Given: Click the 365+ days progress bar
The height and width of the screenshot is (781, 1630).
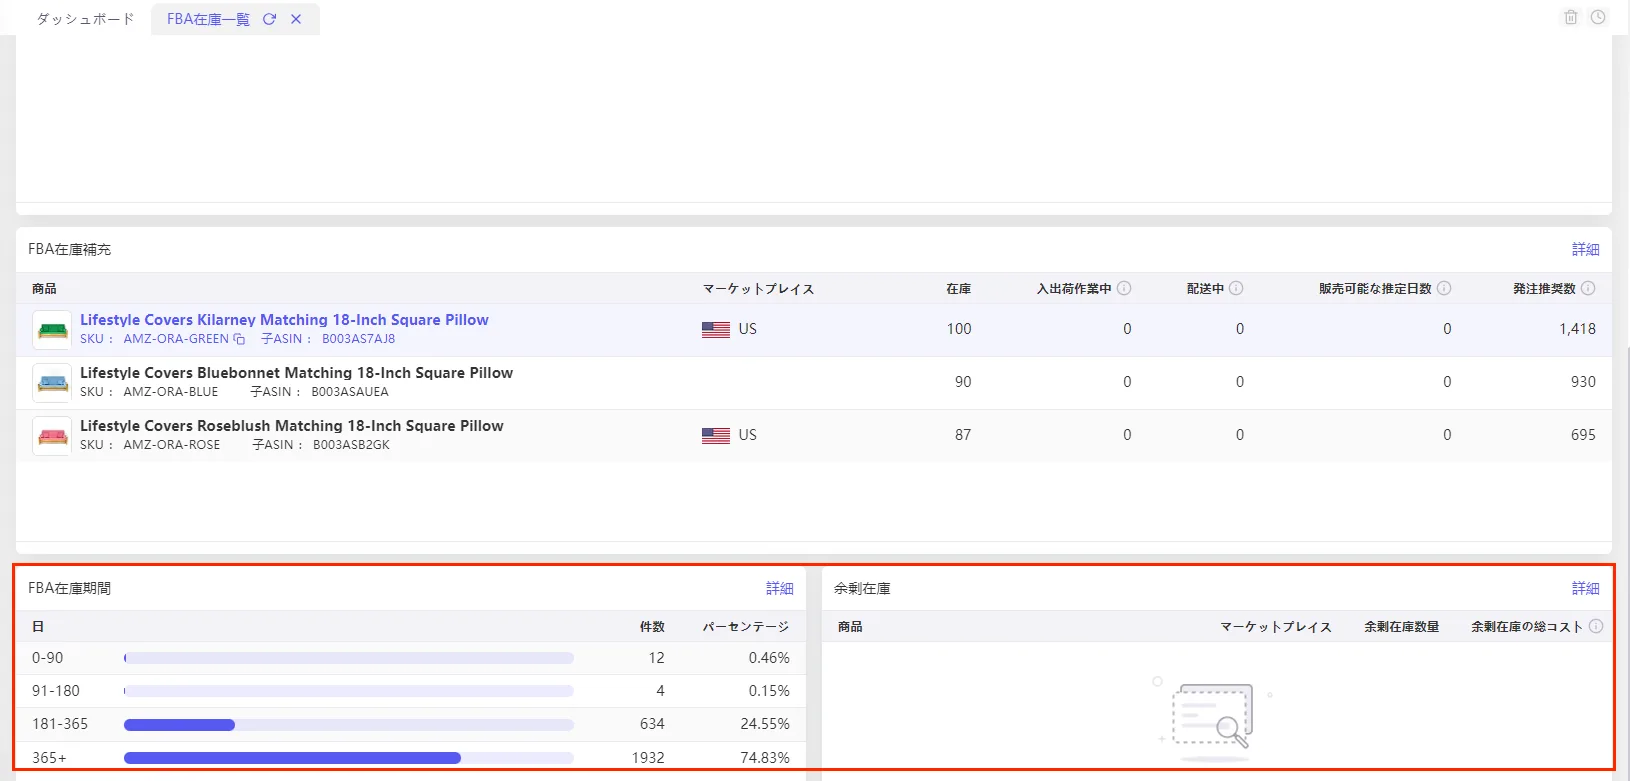Looking at the screenshot, I should [x=349, y=758].
